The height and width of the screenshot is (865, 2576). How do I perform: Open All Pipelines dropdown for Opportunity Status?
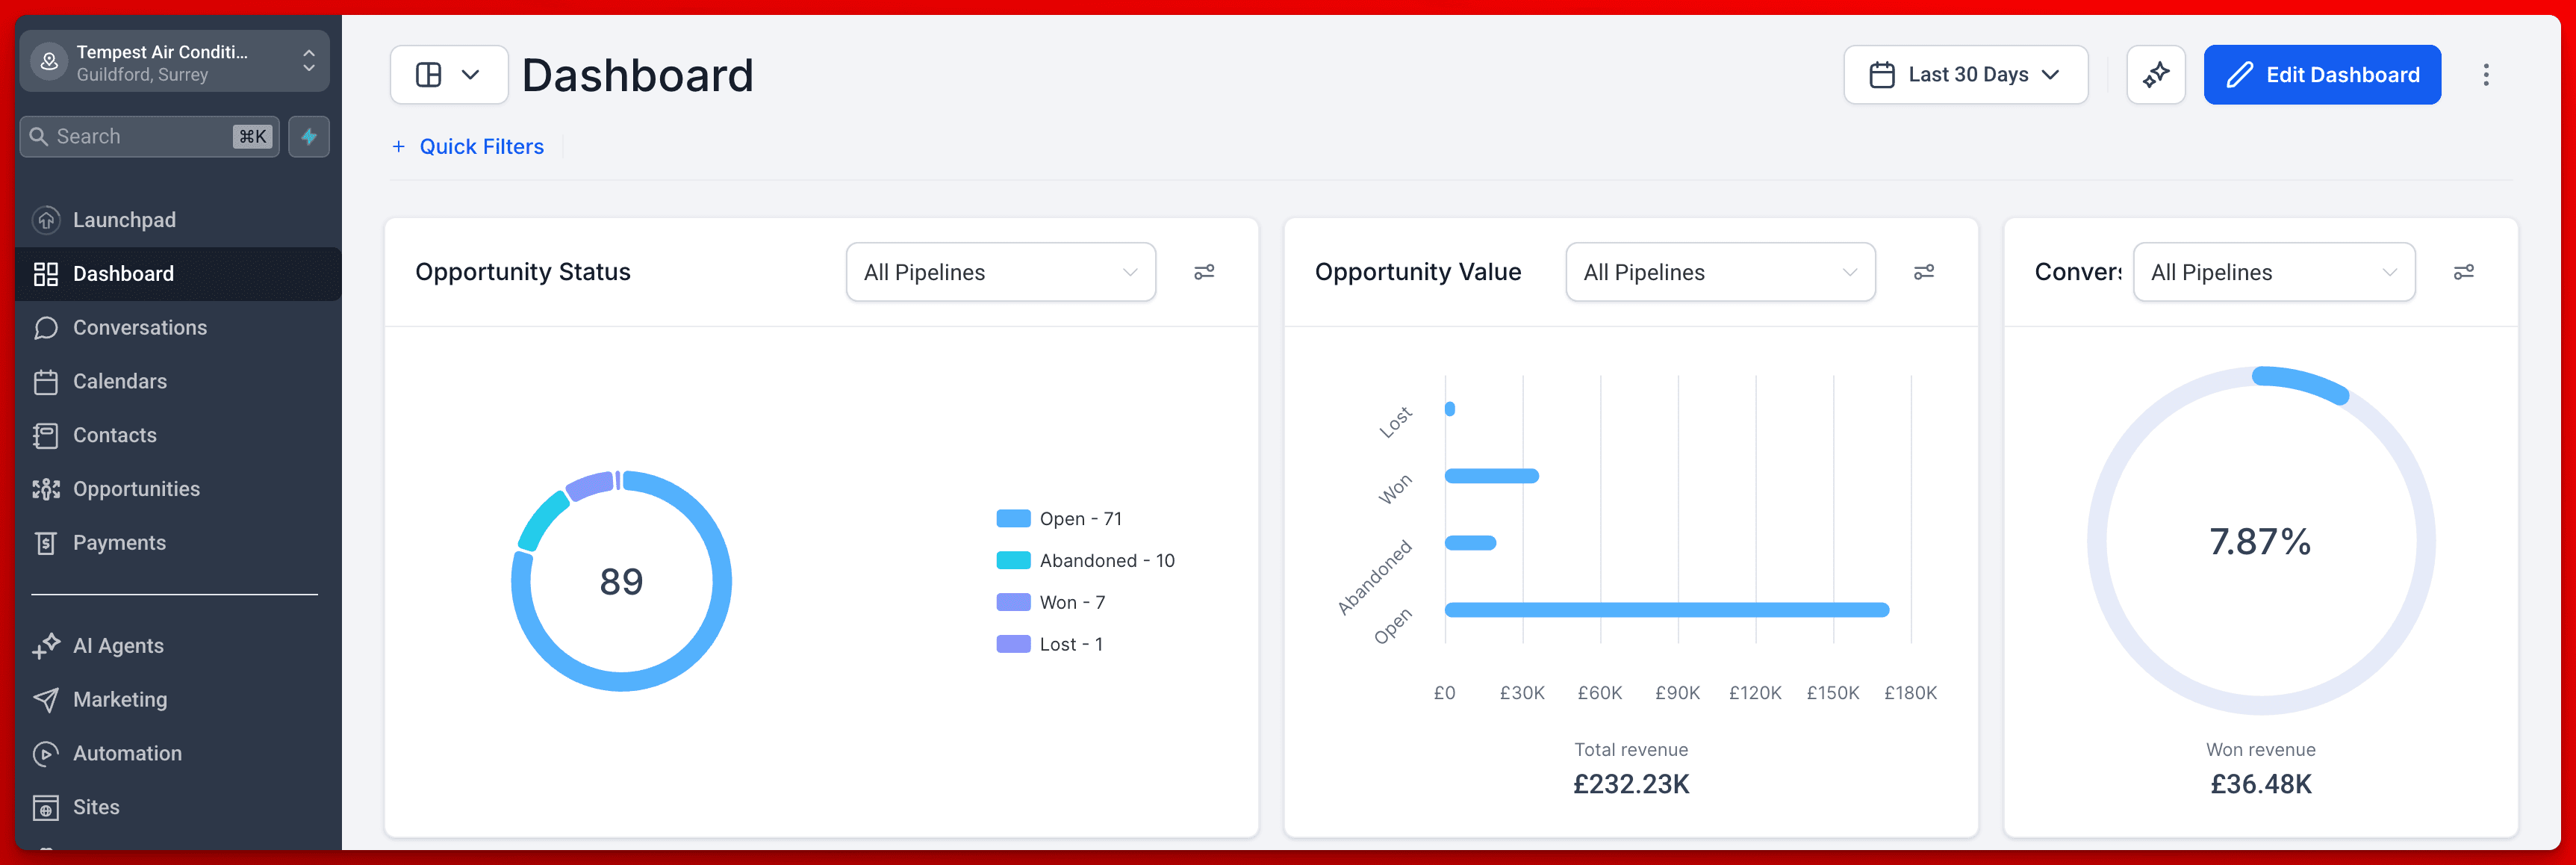coord(1000,272)
